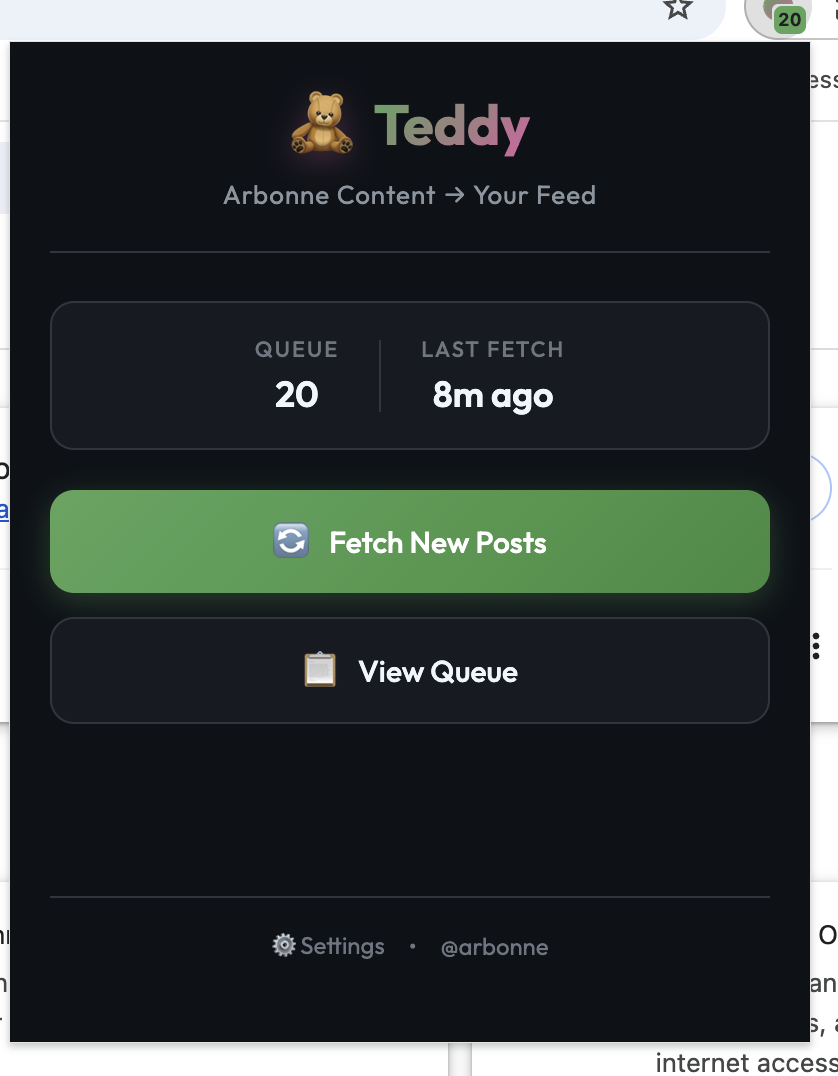Click the Teddy gradient title text
The image size is (838, 1076).
[452, 128]
